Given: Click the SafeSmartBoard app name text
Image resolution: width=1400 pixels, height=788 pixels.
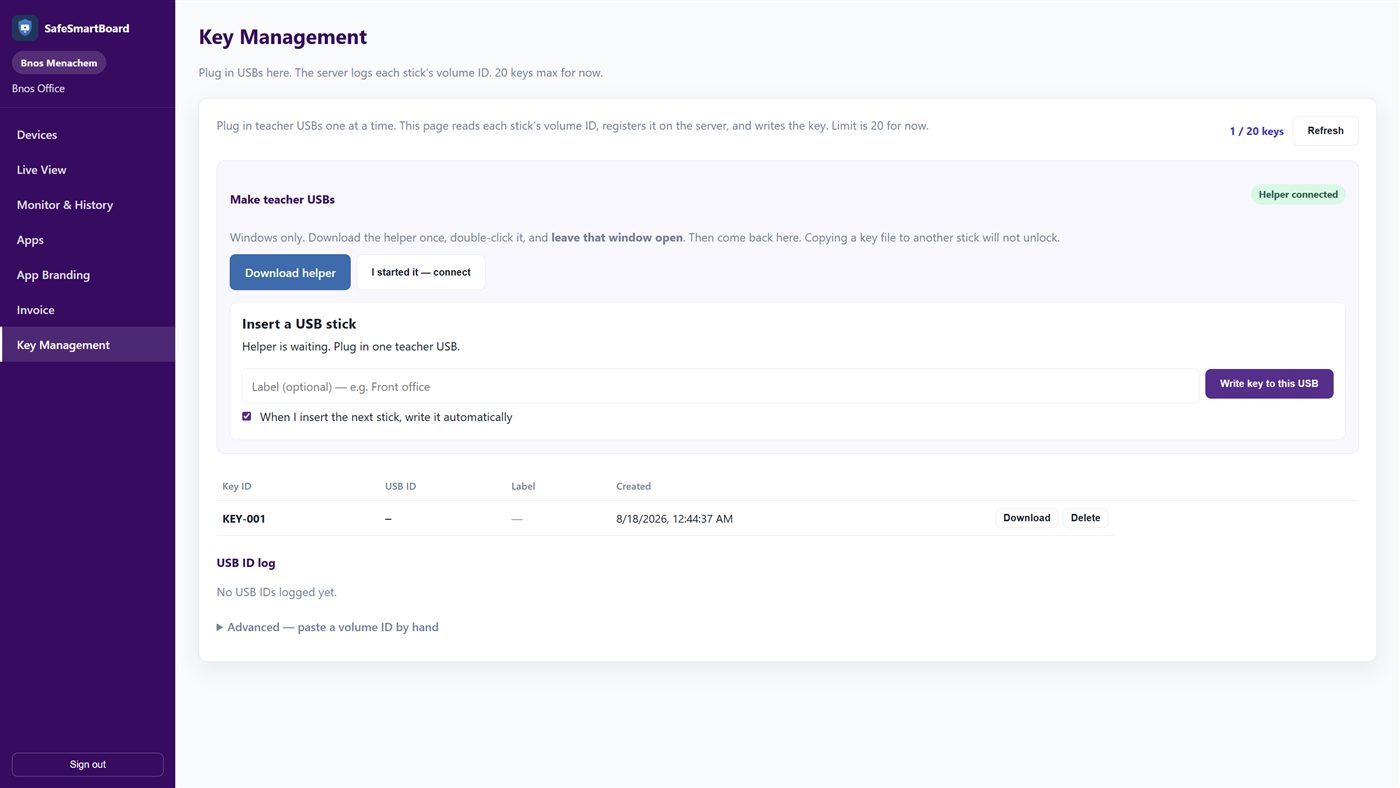Looking at the screenshot, I should pos(87,28).
